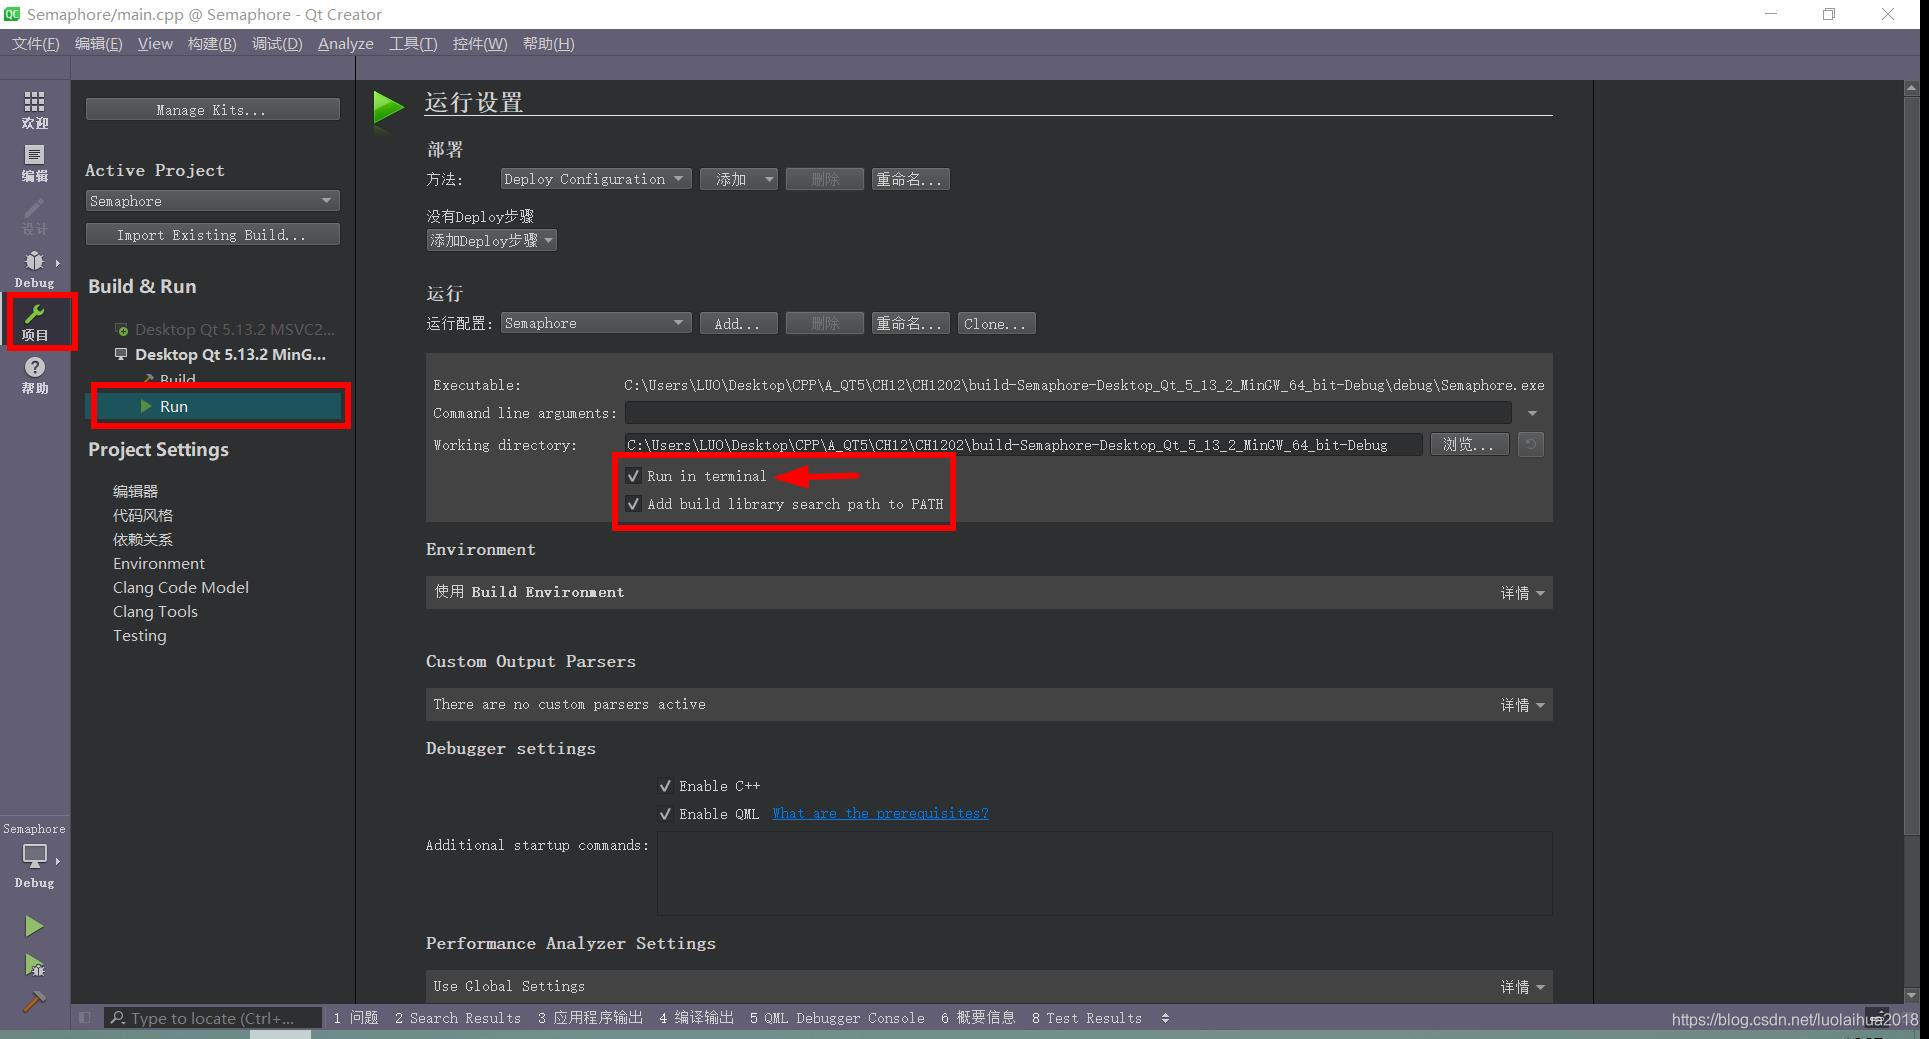Open the 文件(F) menu
The width and height of the screenshot is (1929, 1039).
(x=35, y=44)
